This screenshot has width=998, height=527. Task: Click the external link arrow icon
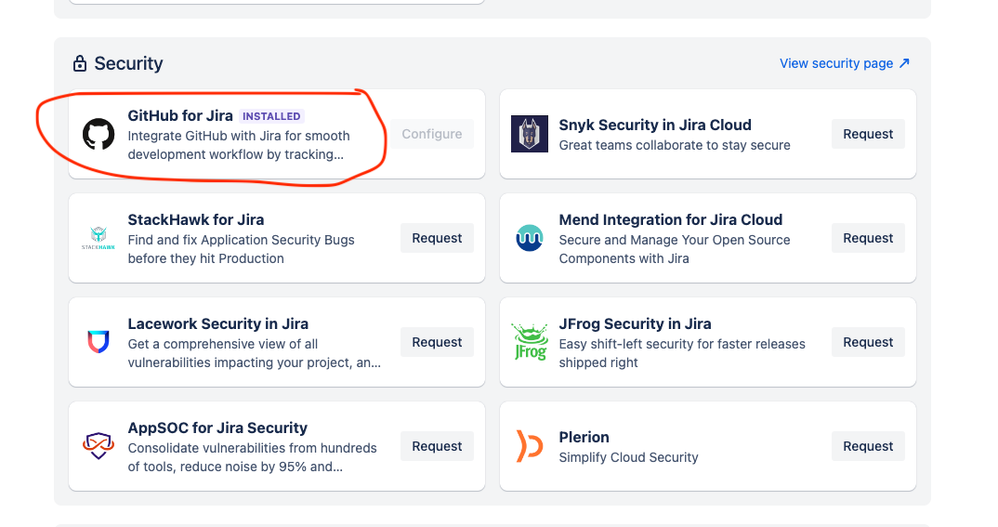pos(904,63)
